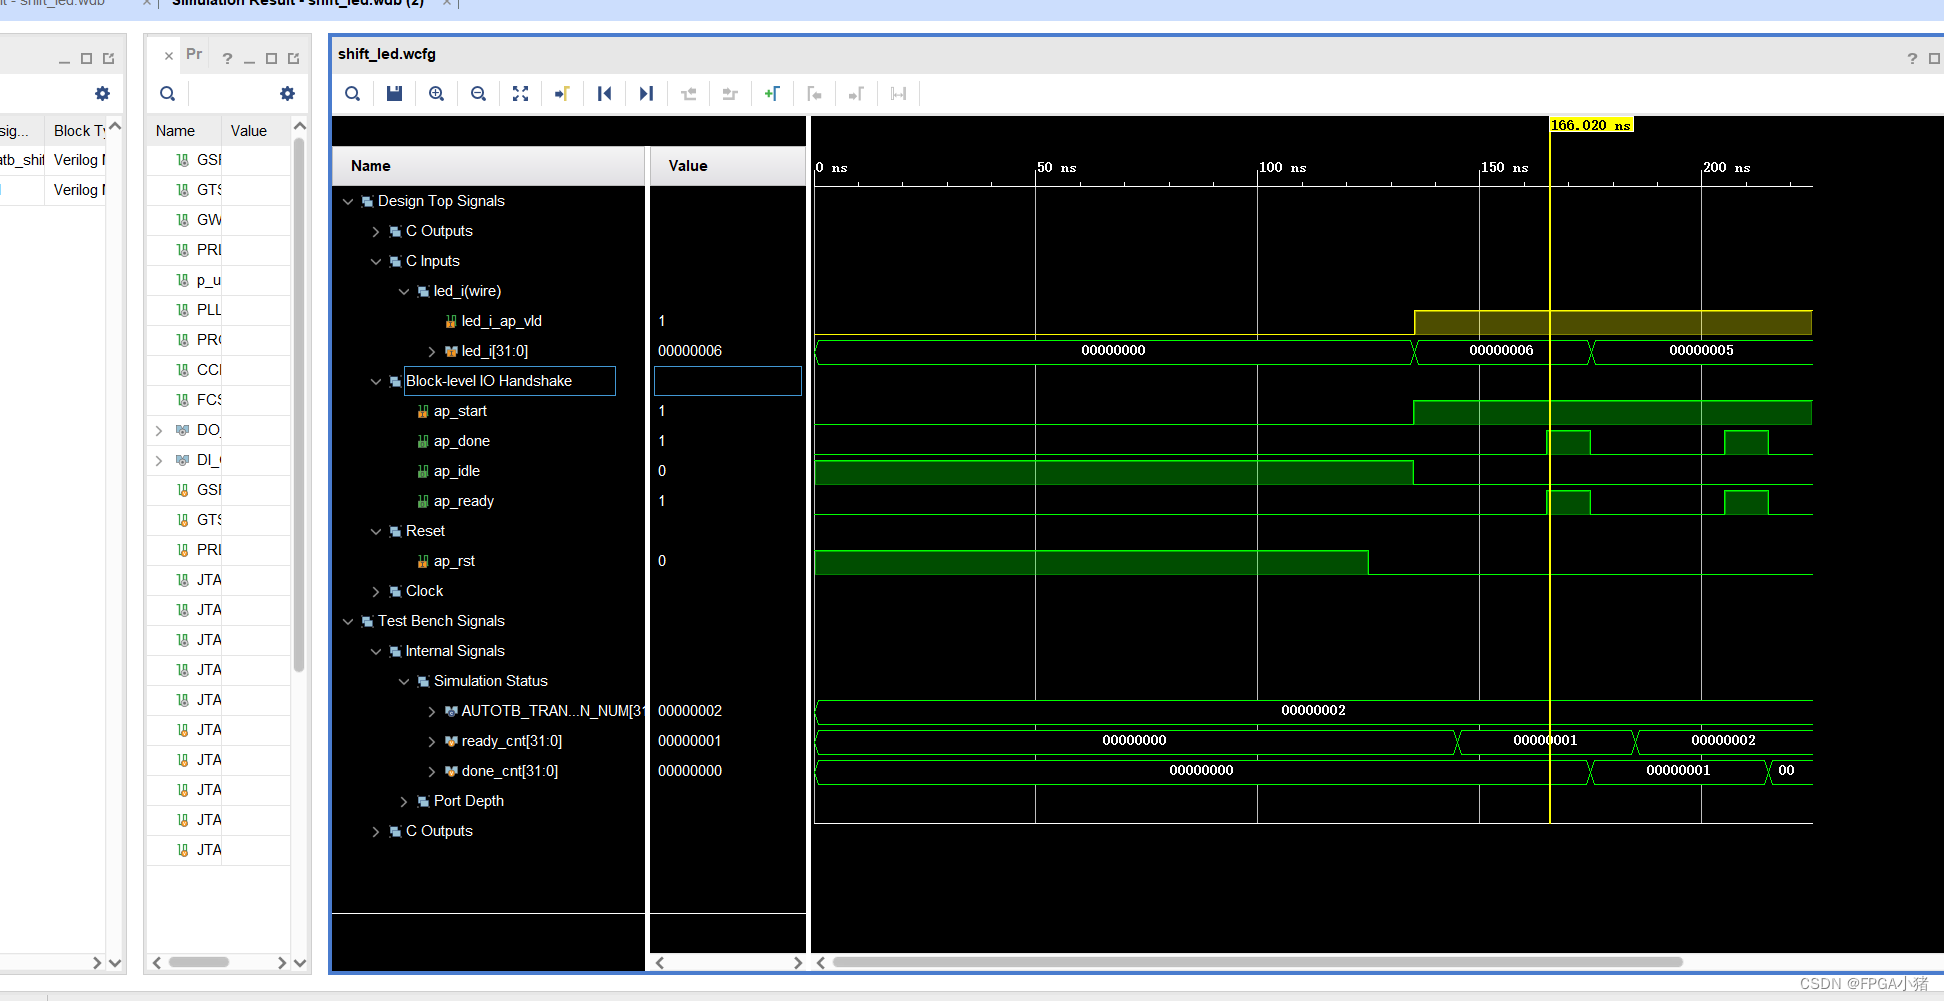The image size is (1944, 1001).
Task: Expand the DO_ object in objects panel
Action: tap(159, 430)
